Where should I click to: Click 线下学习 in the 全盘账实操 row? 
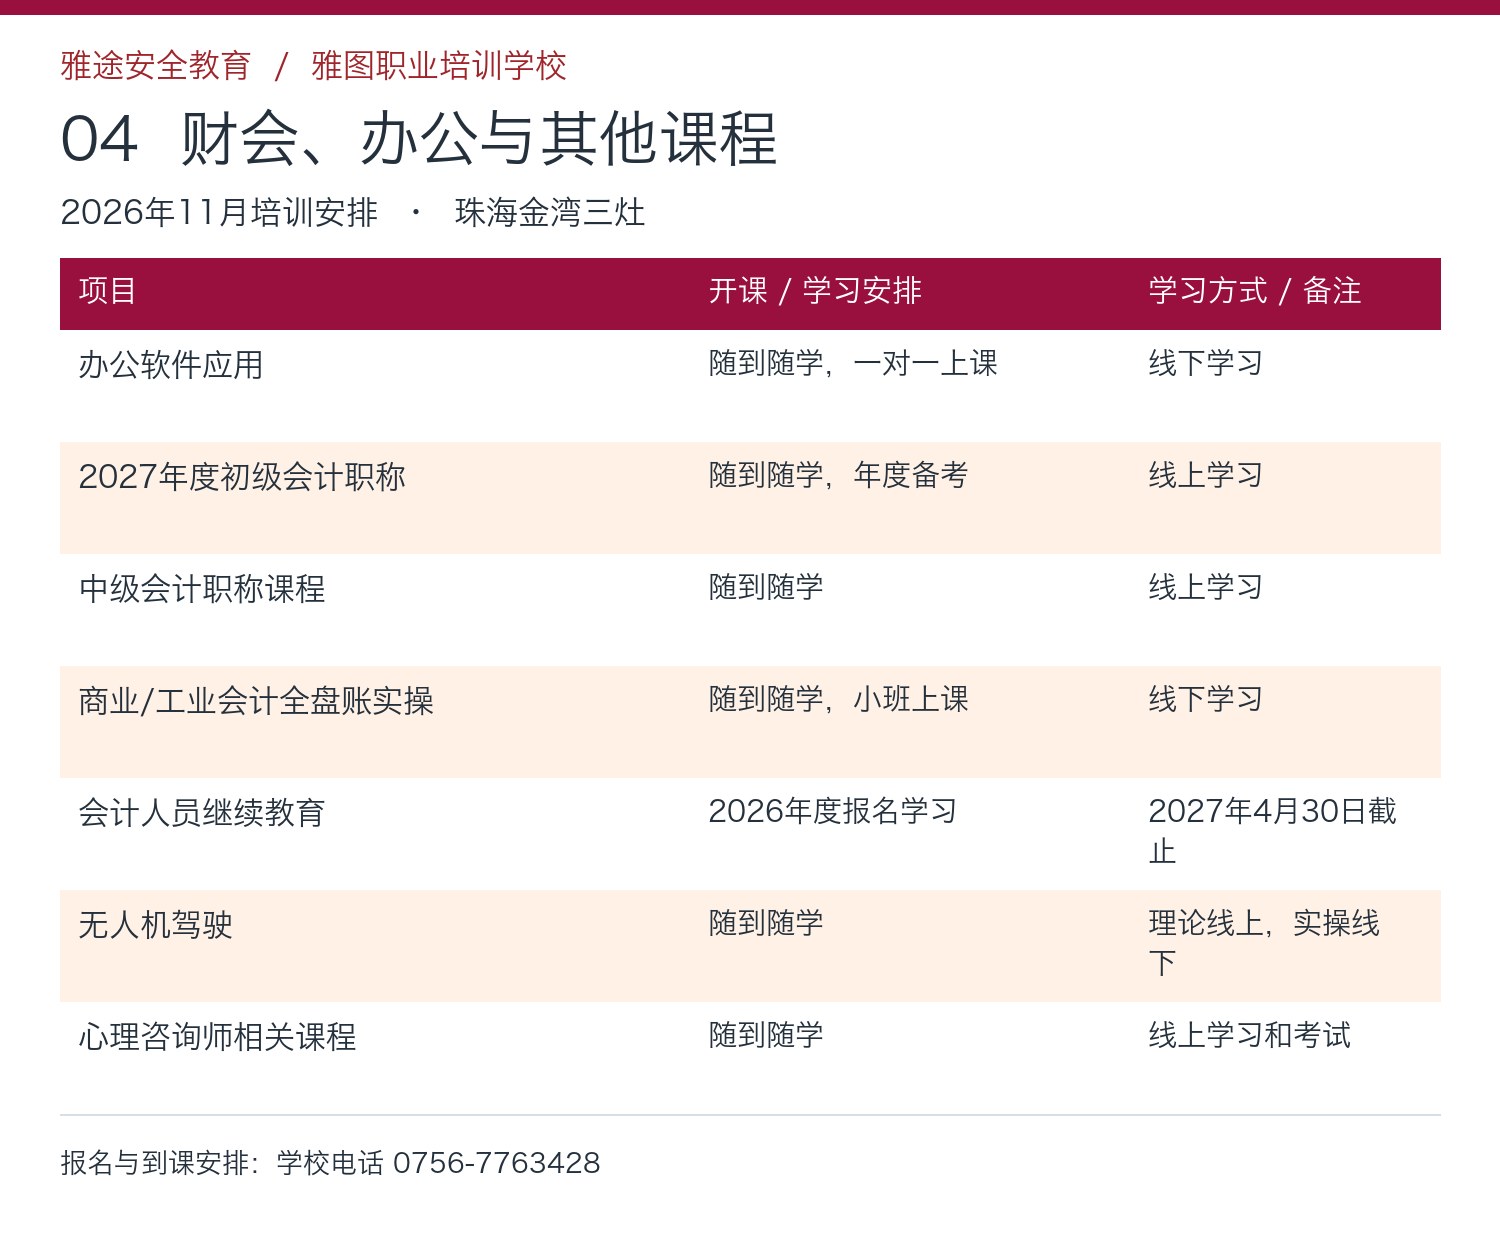[x=1205, y=699]
